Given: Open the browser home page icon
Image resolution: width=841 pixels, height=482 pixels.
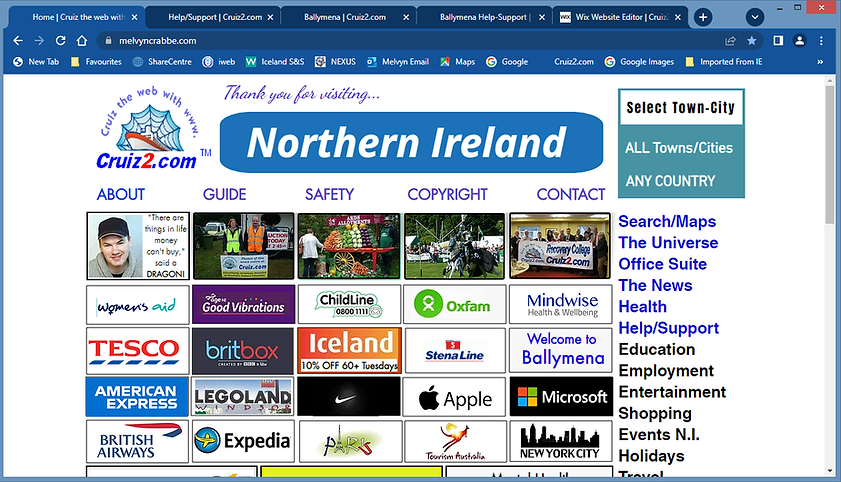Looking at the screenshot, I should point(82,41).
